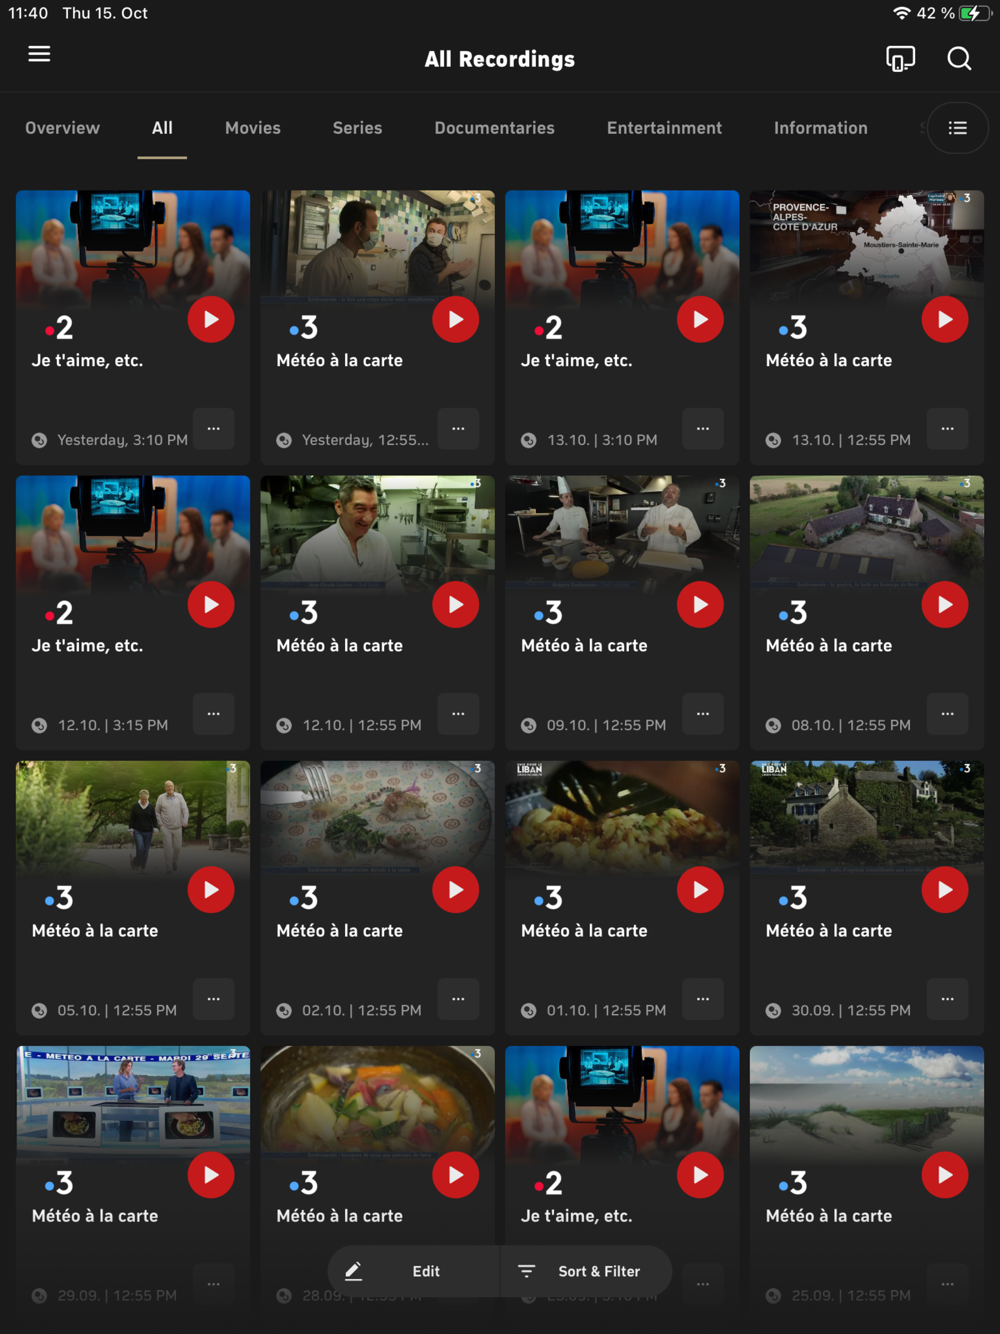Go to the Entertainment tab
This screenshot has height=1334, width=1000.
664,128
